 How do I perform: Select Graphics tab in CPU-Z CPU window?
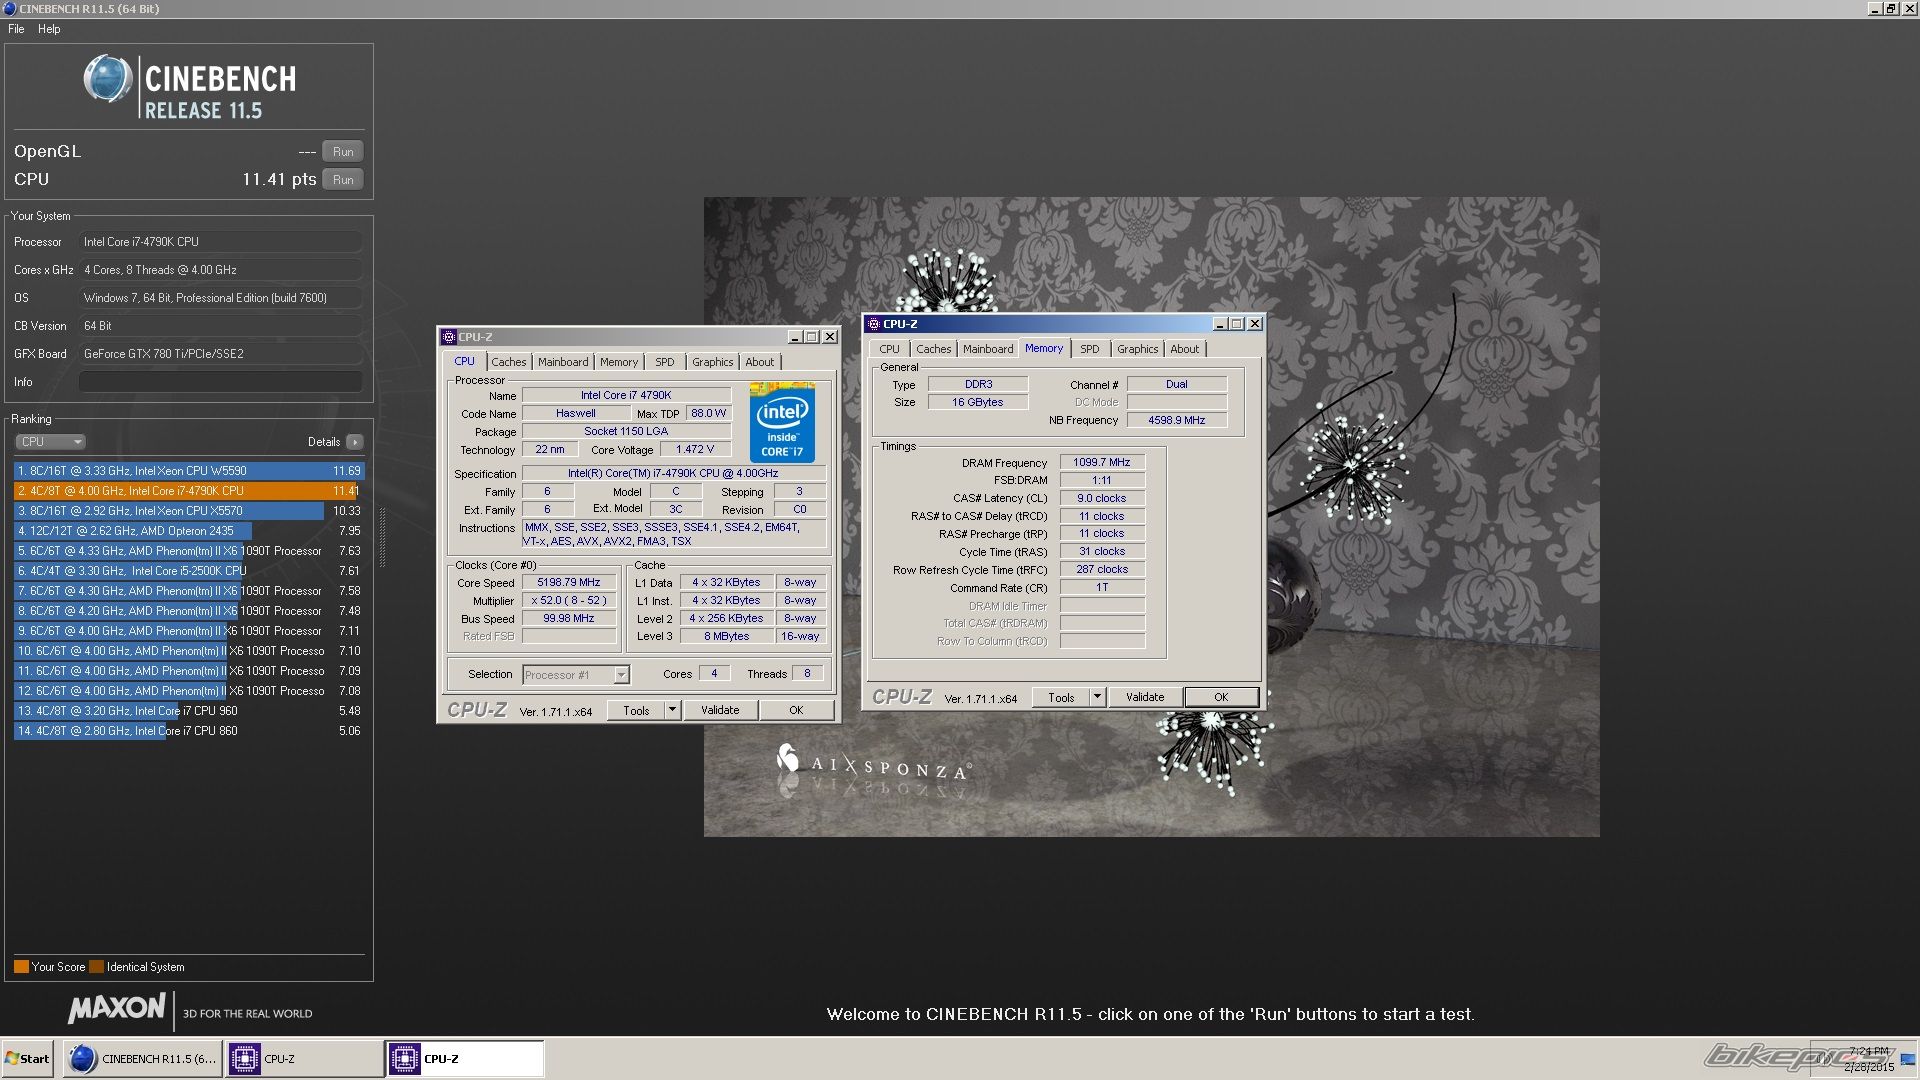(713, 362)
